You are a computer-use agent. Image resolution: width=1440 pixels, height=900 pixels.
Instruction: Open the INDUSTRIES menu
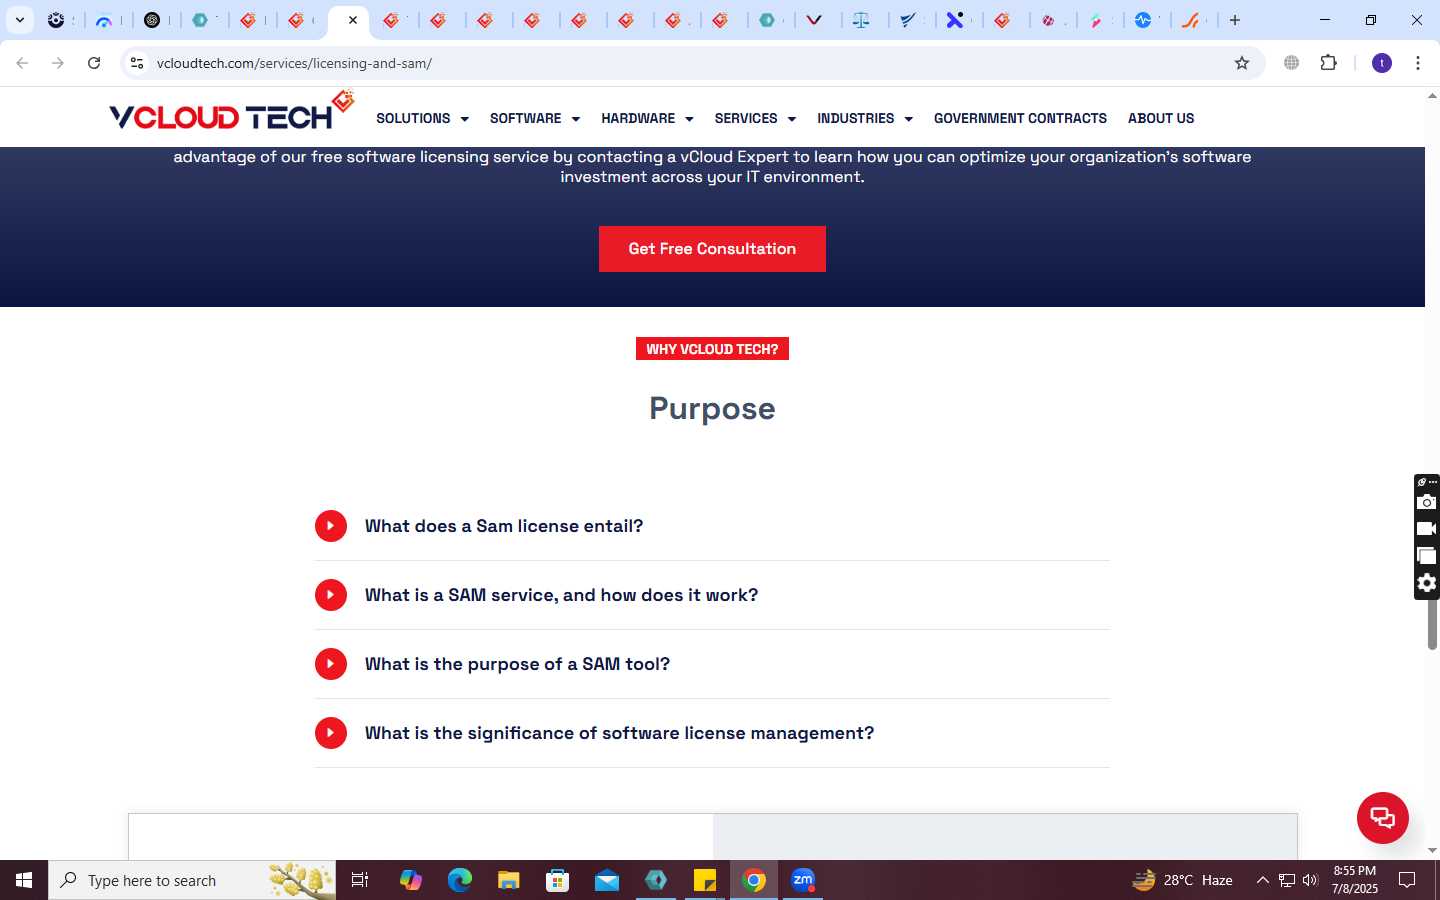865,118
